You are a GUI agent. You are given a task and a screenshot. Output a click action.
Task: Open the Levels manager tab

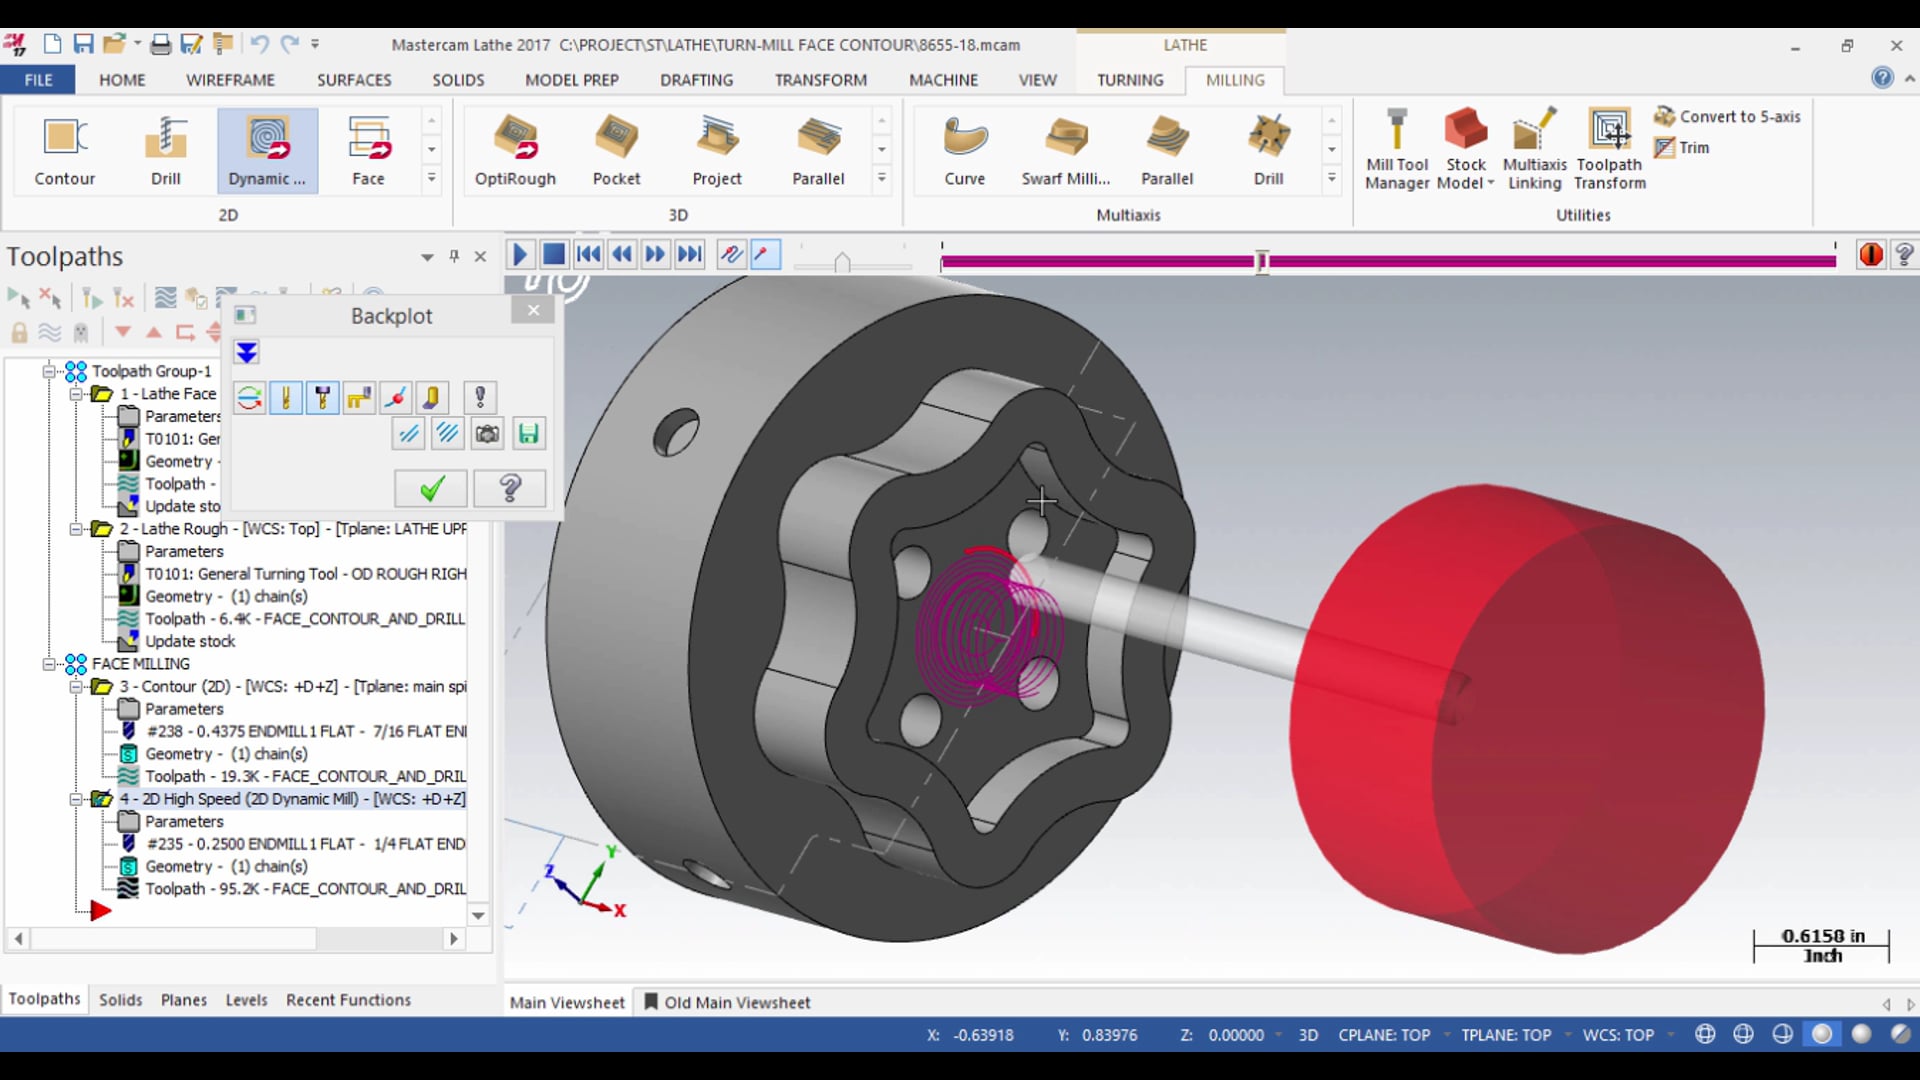(246, 1000)
